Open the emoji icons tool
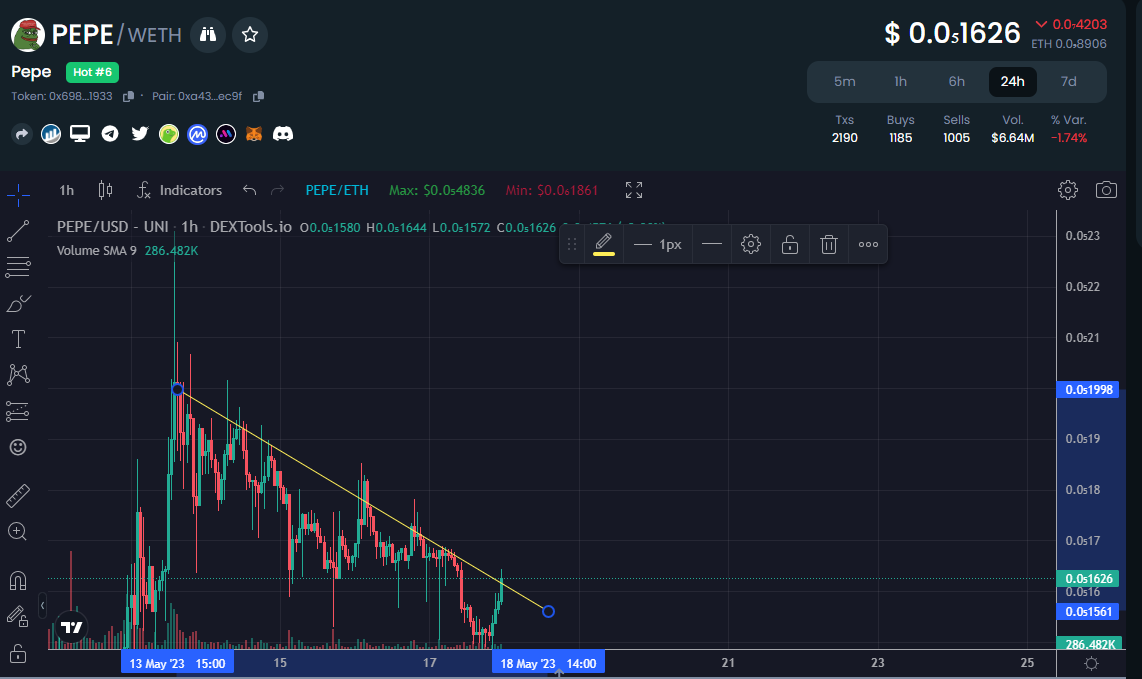This screenshot has height=679, width=1142. 18,447
